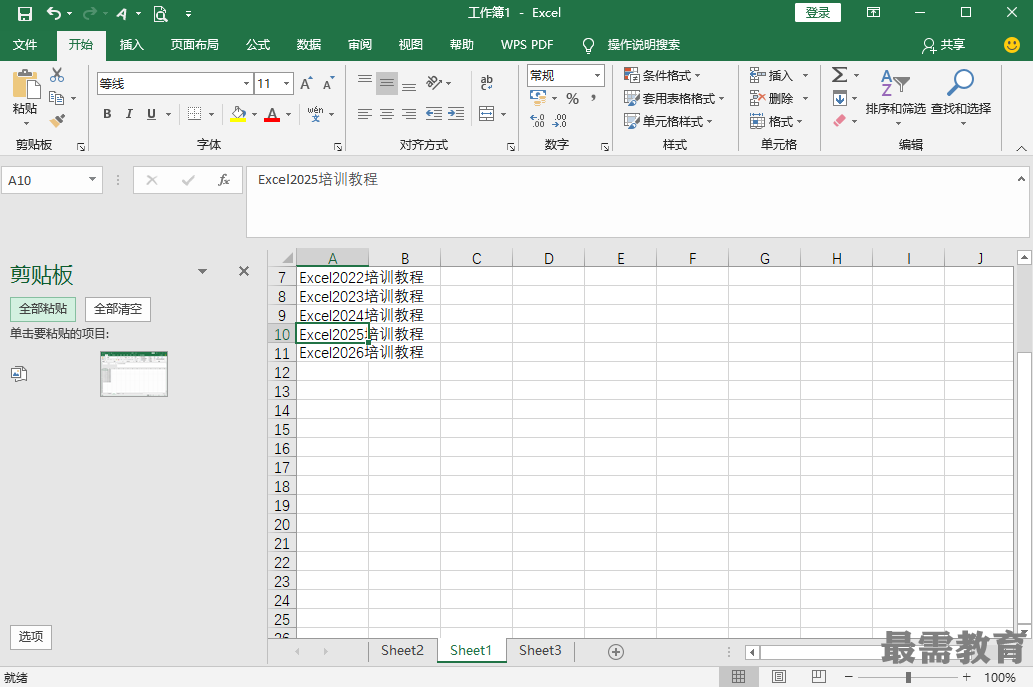
Task: Increase font size with the large A
Action: pos(306,84)
